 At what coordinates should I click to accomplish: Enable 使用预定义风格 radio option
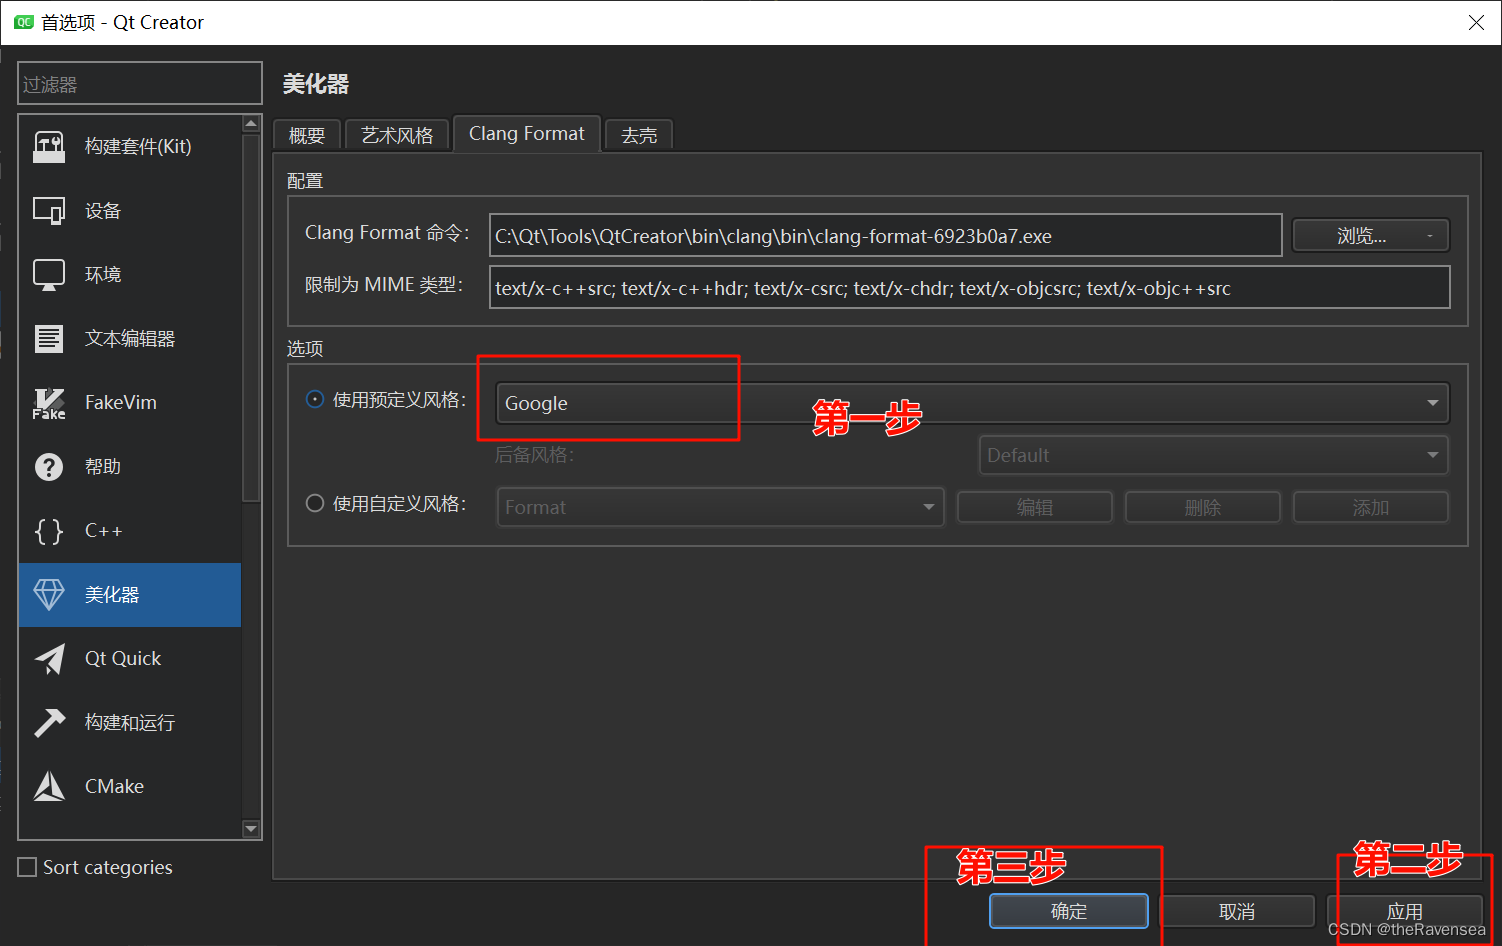coord(315,399)
